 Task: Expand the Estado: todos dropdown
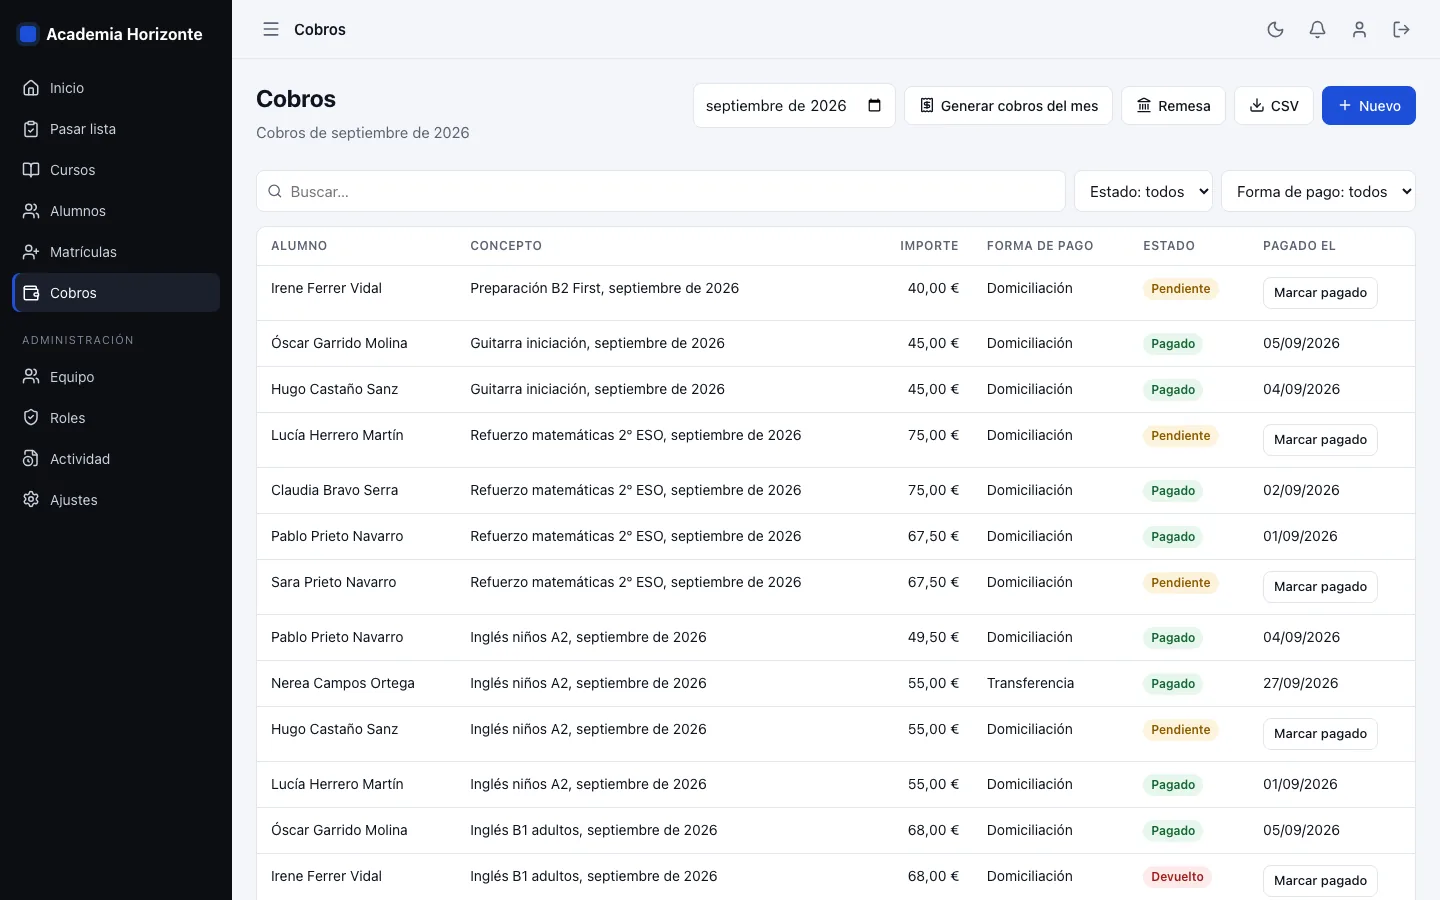(1143, 191)
